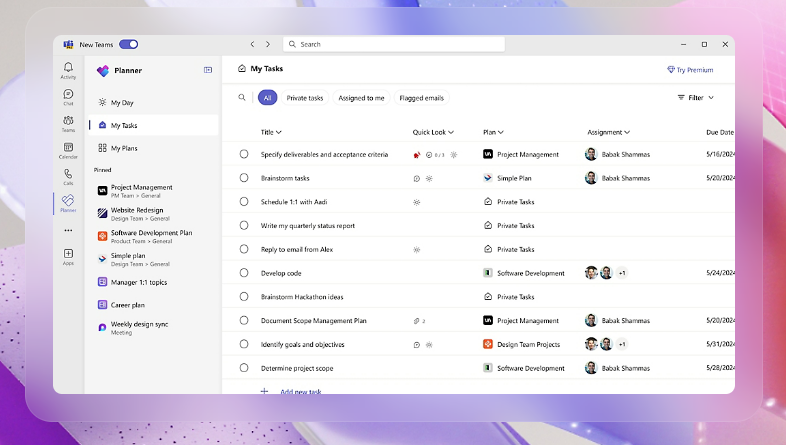Go to My Day
786x445 pixels.
[153, 102]
